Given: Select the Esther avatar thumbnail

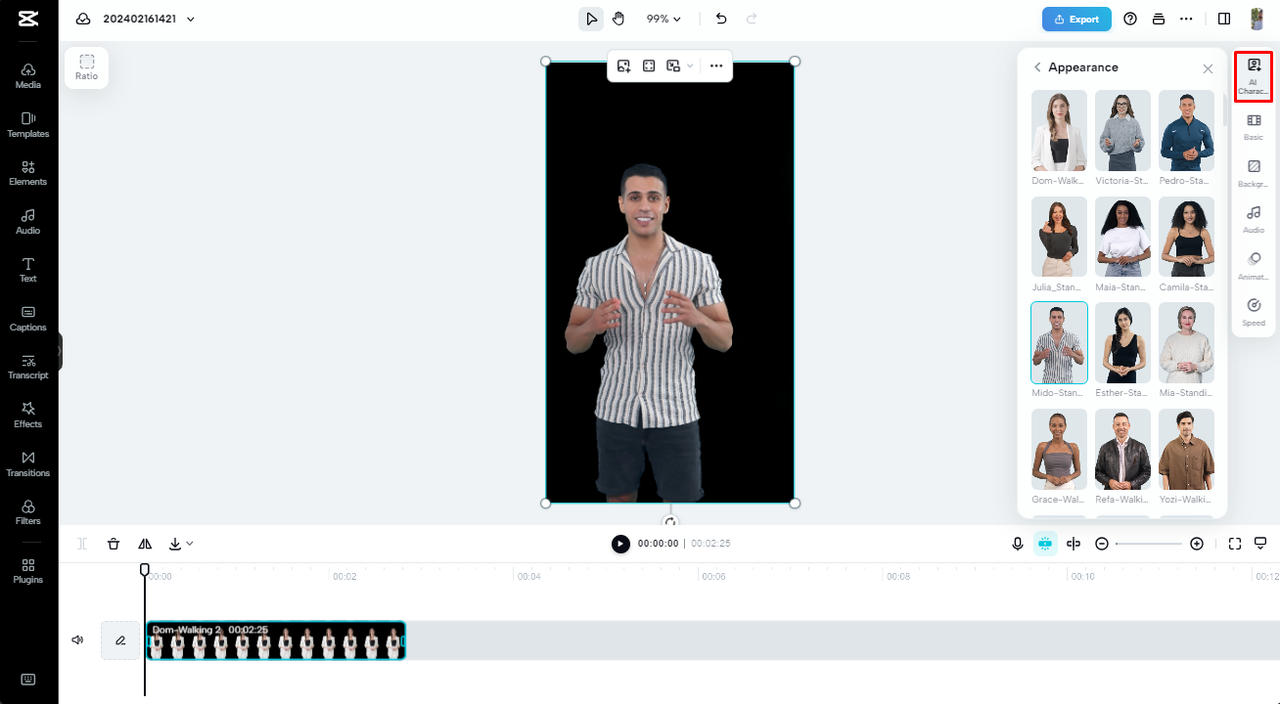Looking at the screenshot, I should (1122, 343).
